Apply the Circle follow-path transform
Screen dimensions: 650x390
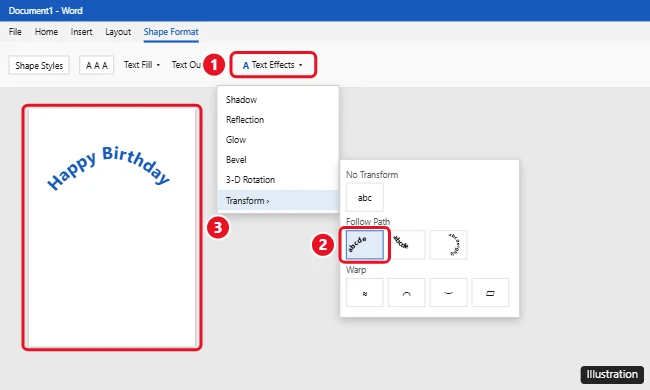coord(449,245)
